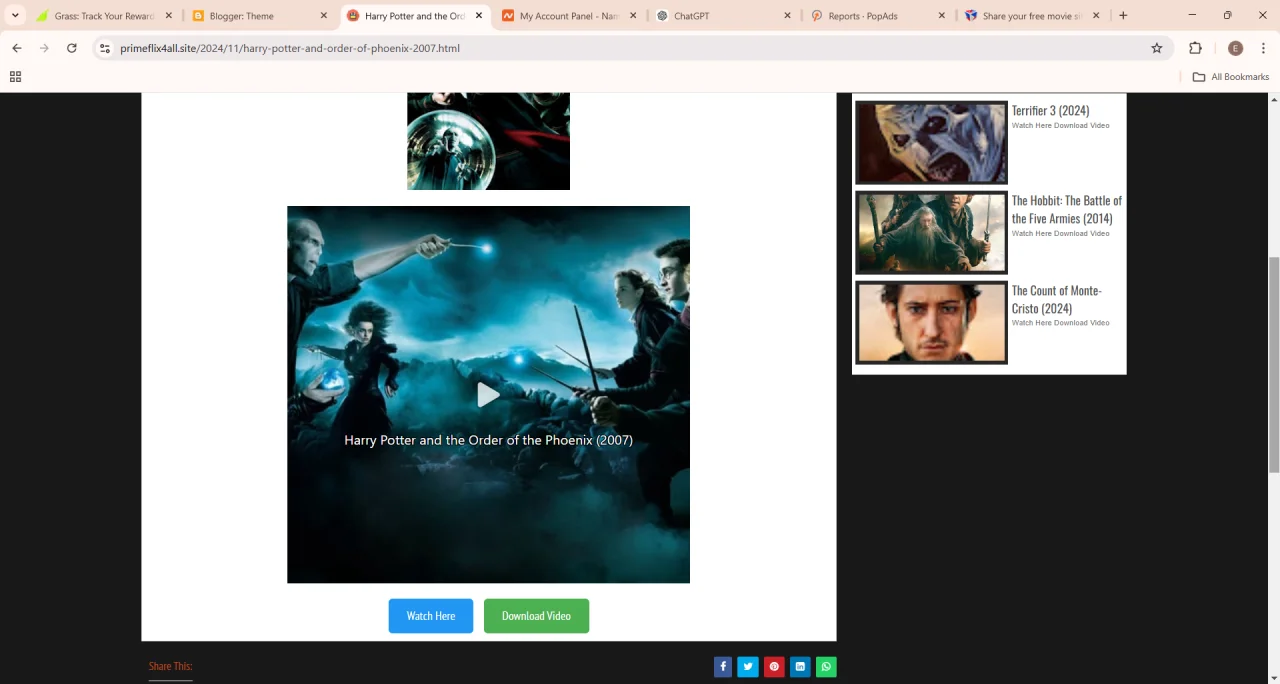
Task: Reload the current page
Action: (x=72, y=48)
